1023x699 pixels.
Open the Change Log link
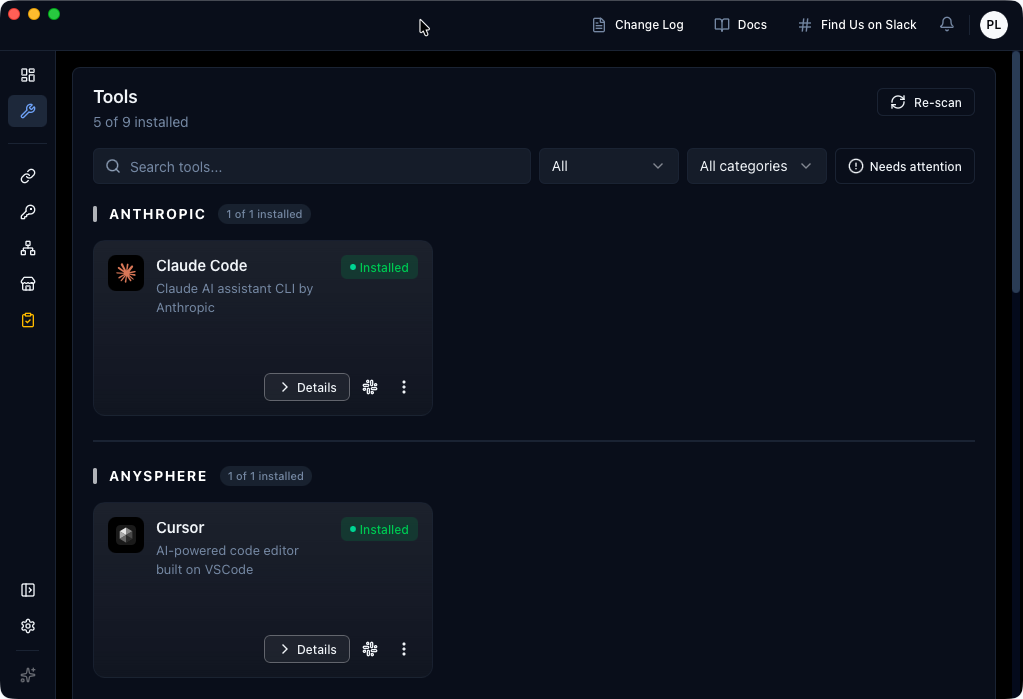637,25
